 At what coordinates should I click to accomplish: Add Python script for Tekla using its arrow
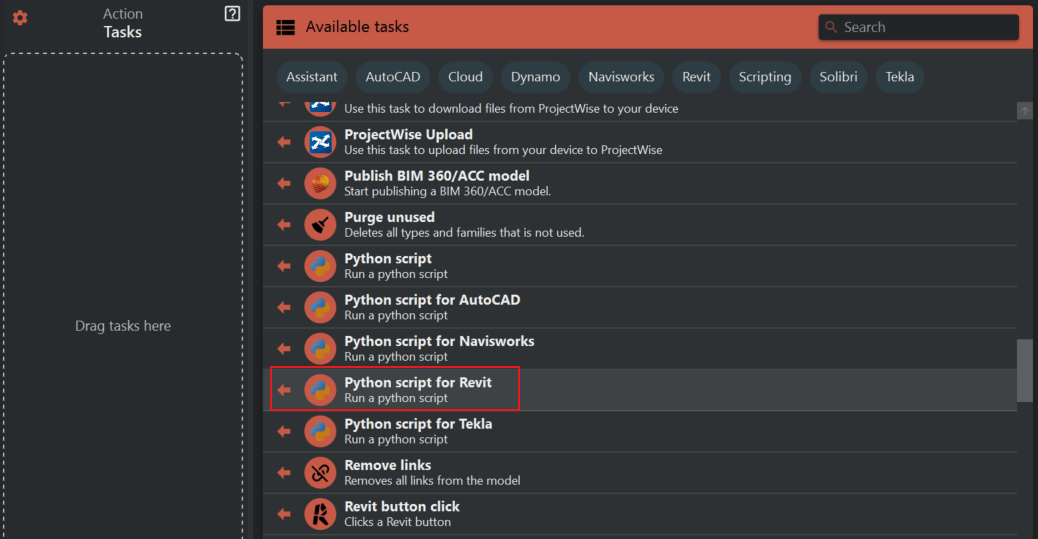tap(284, 431)
